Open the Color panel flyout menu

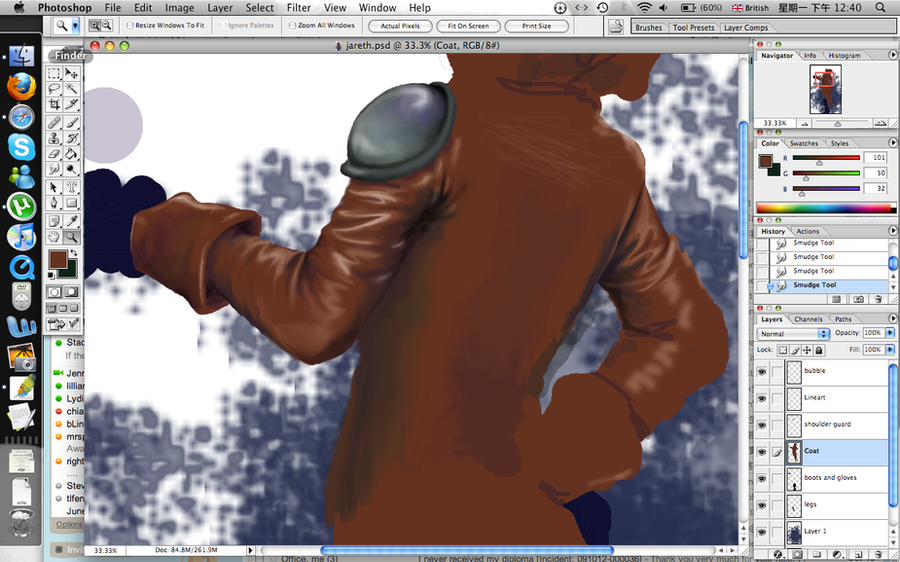(x=893, y=143)
